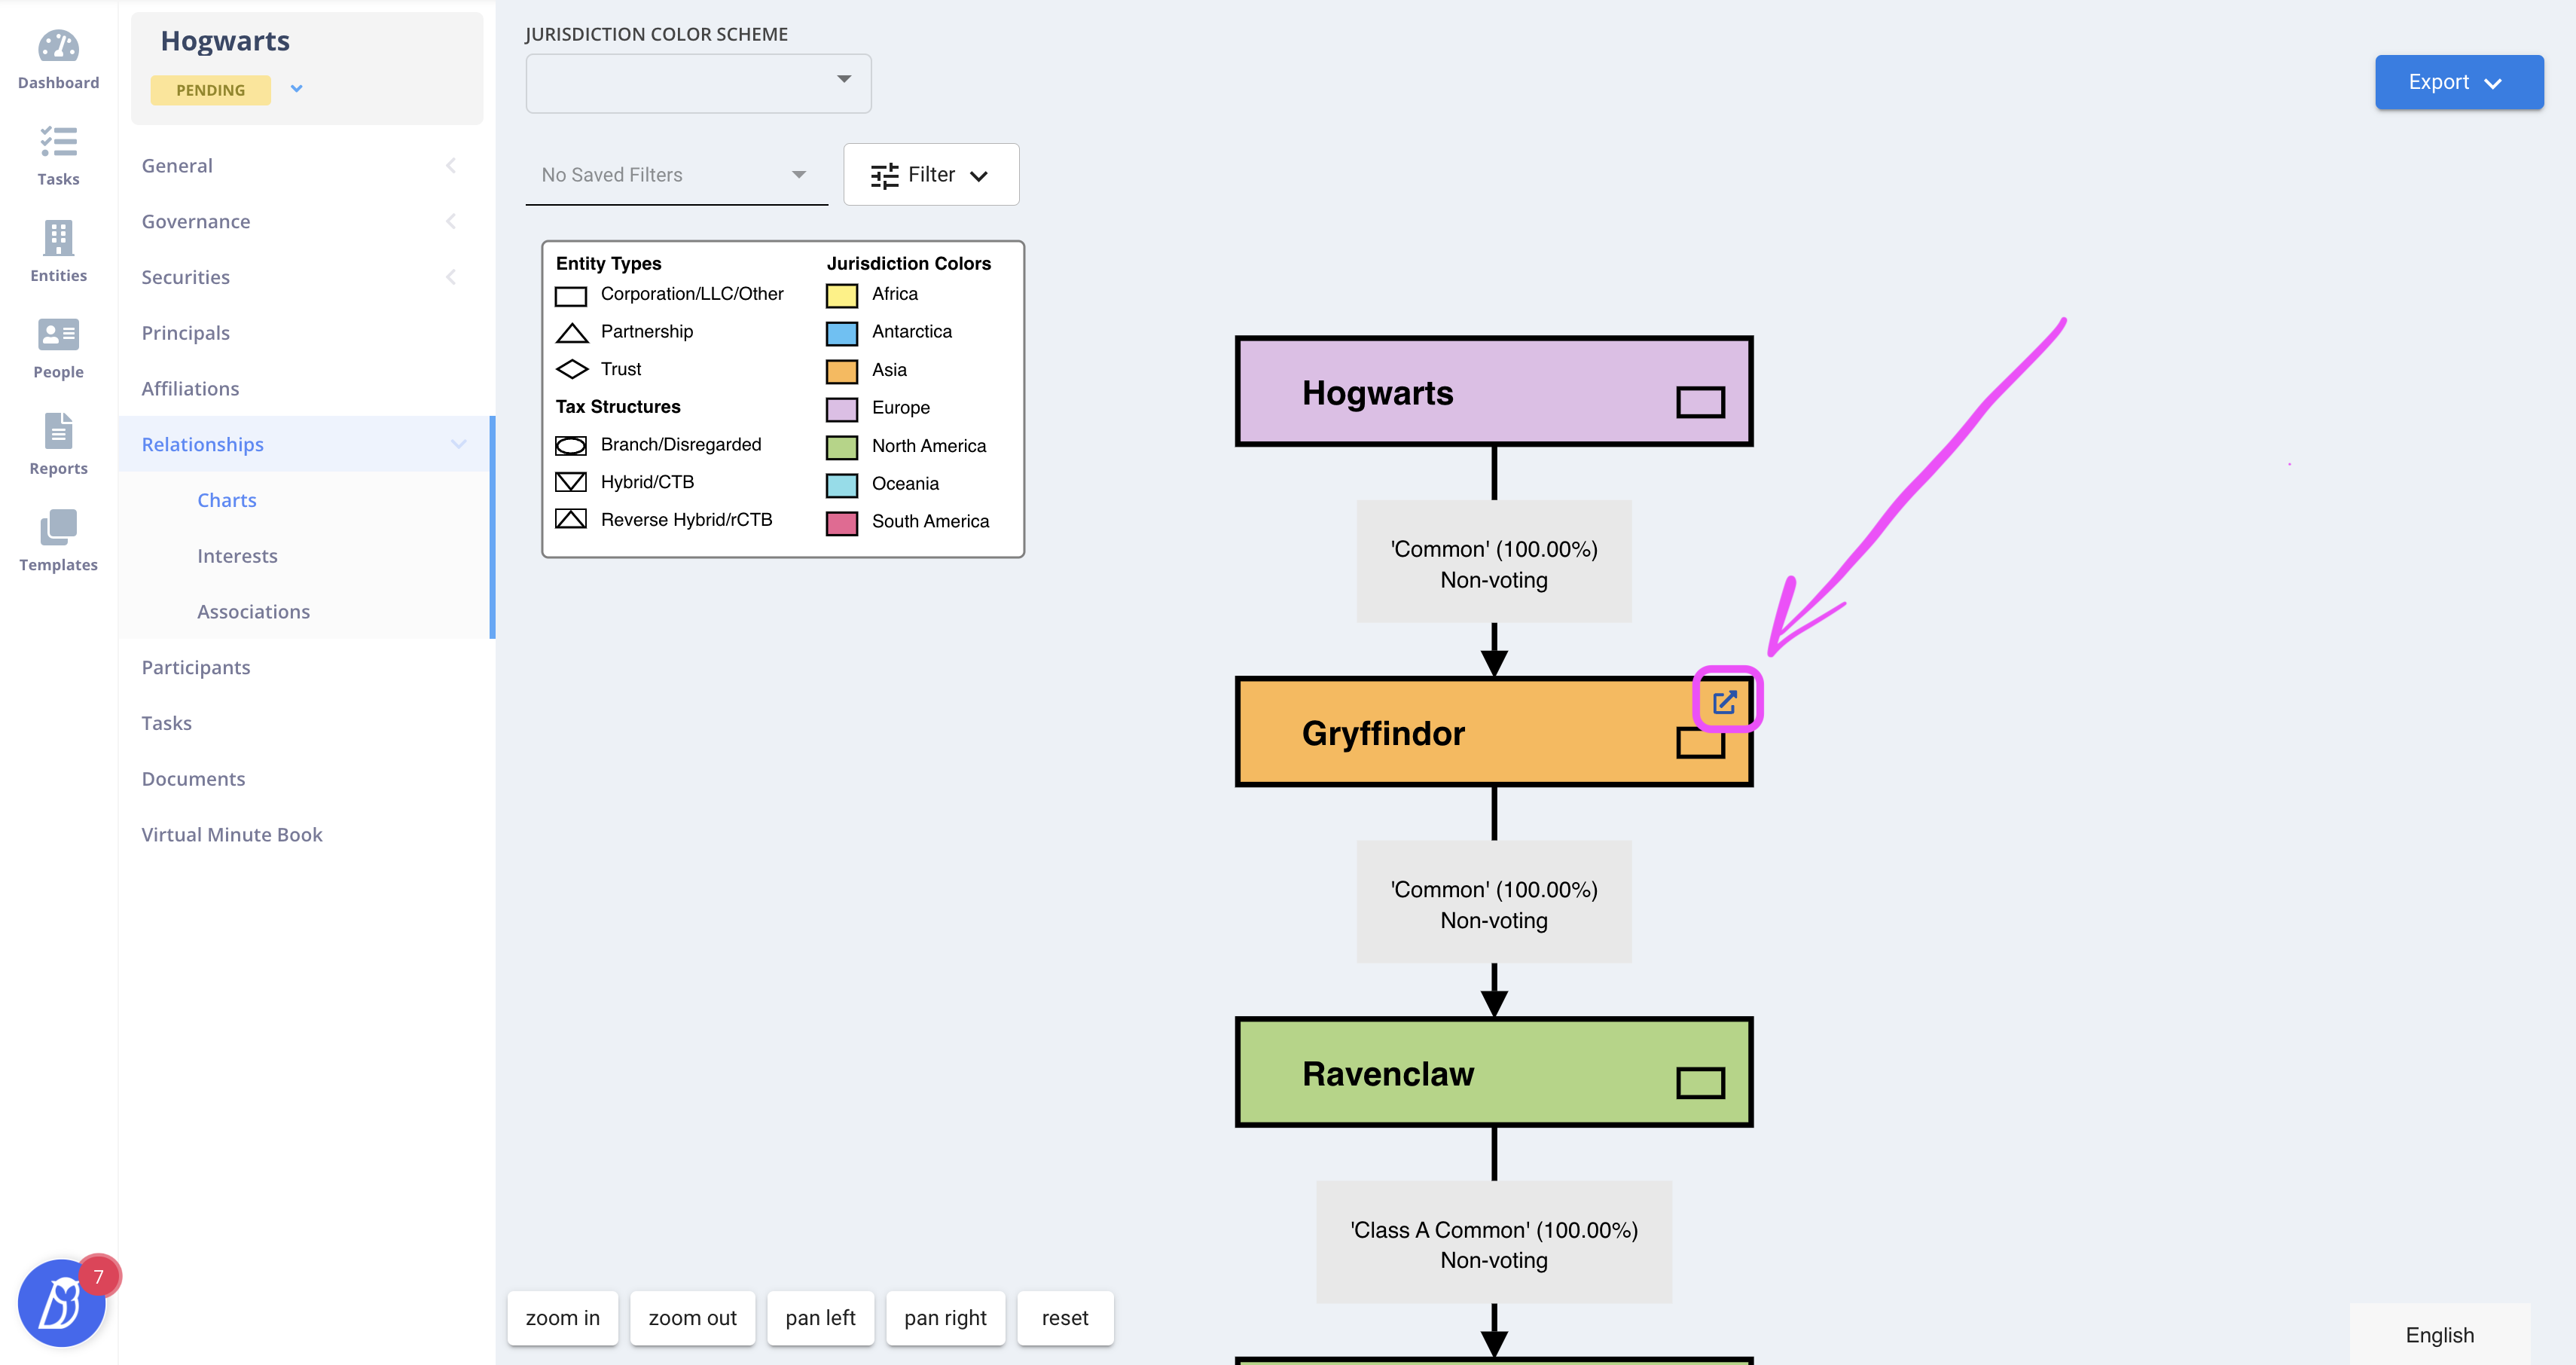Click corporation type icon in Hogwarts node

click(1700, 402)
